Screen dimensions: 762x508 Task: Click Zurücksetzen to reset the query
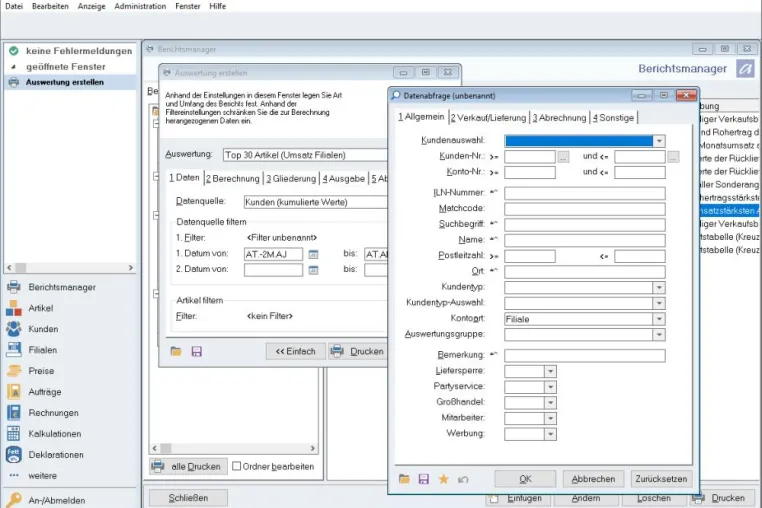point(661,479)
